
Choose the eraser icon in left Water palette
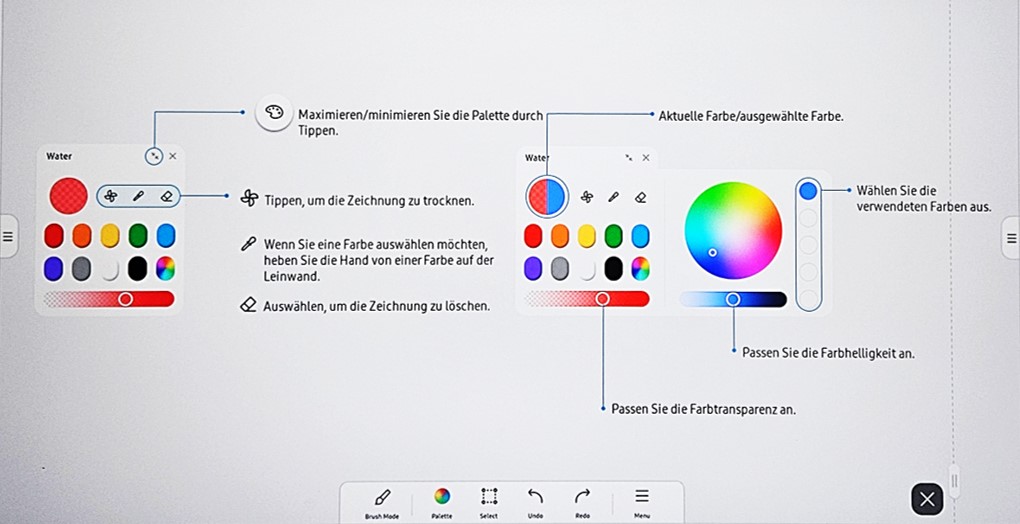pos(166,196)
